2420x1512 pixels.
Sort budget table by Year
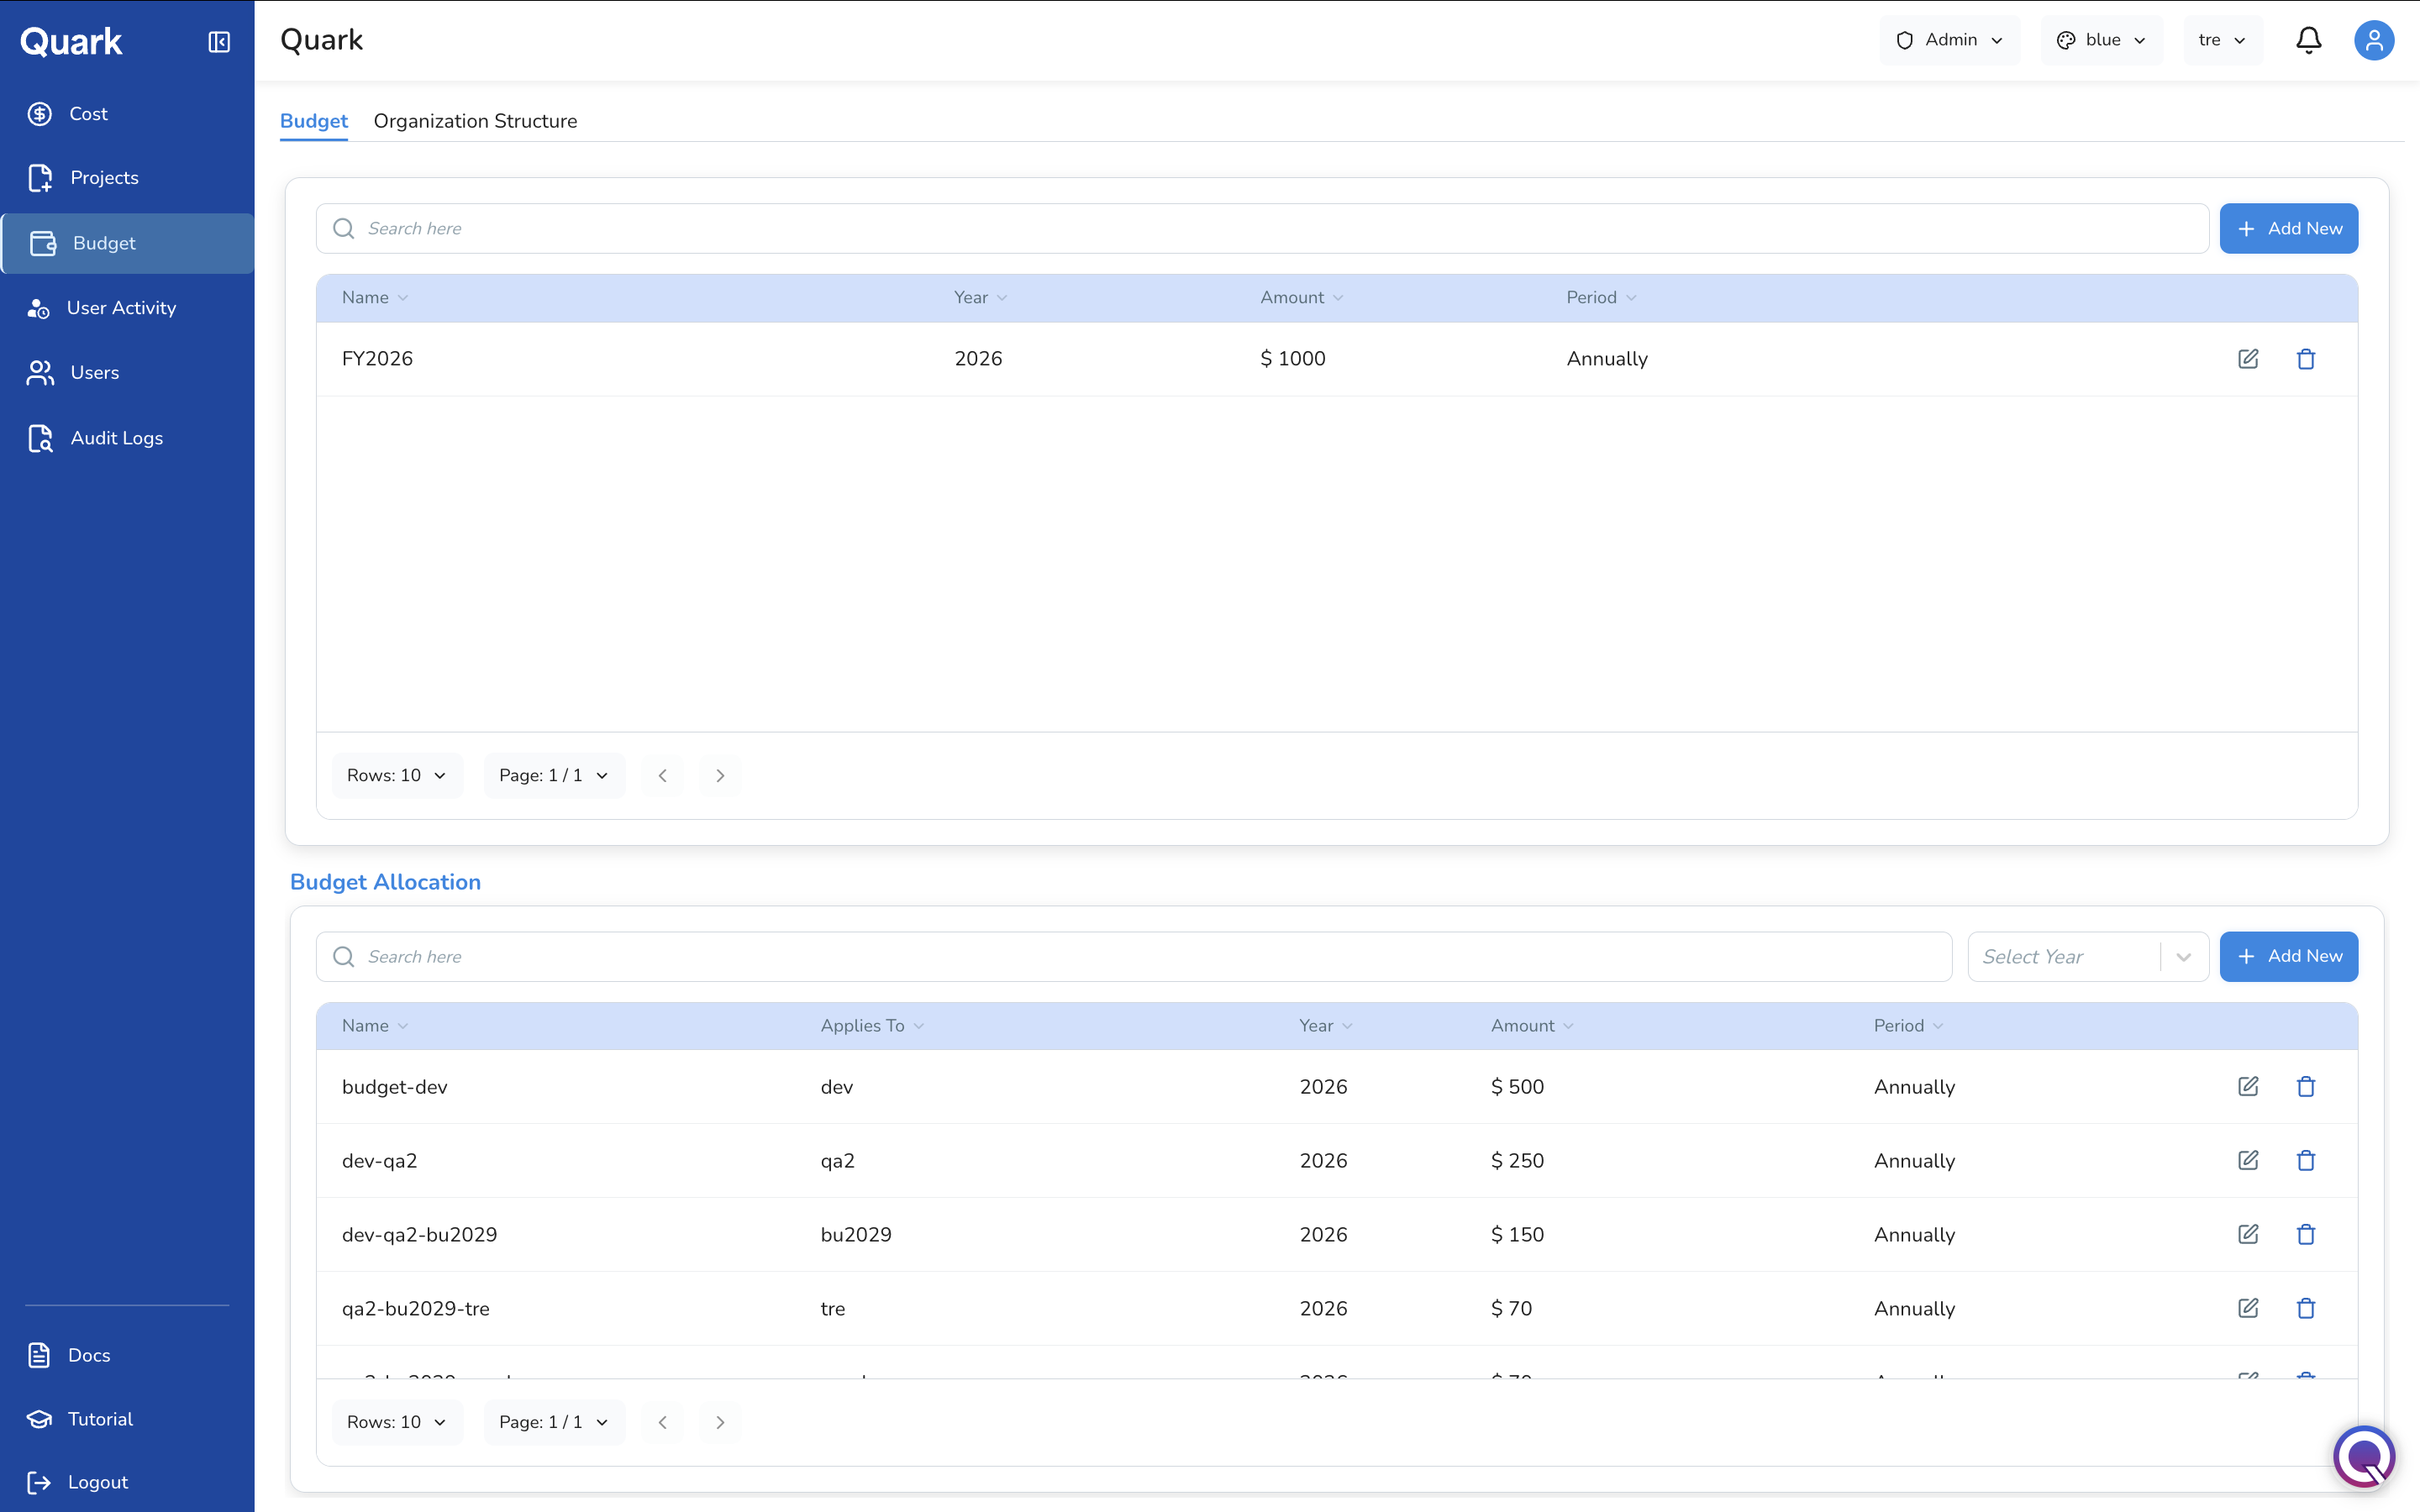click(980, 298)
